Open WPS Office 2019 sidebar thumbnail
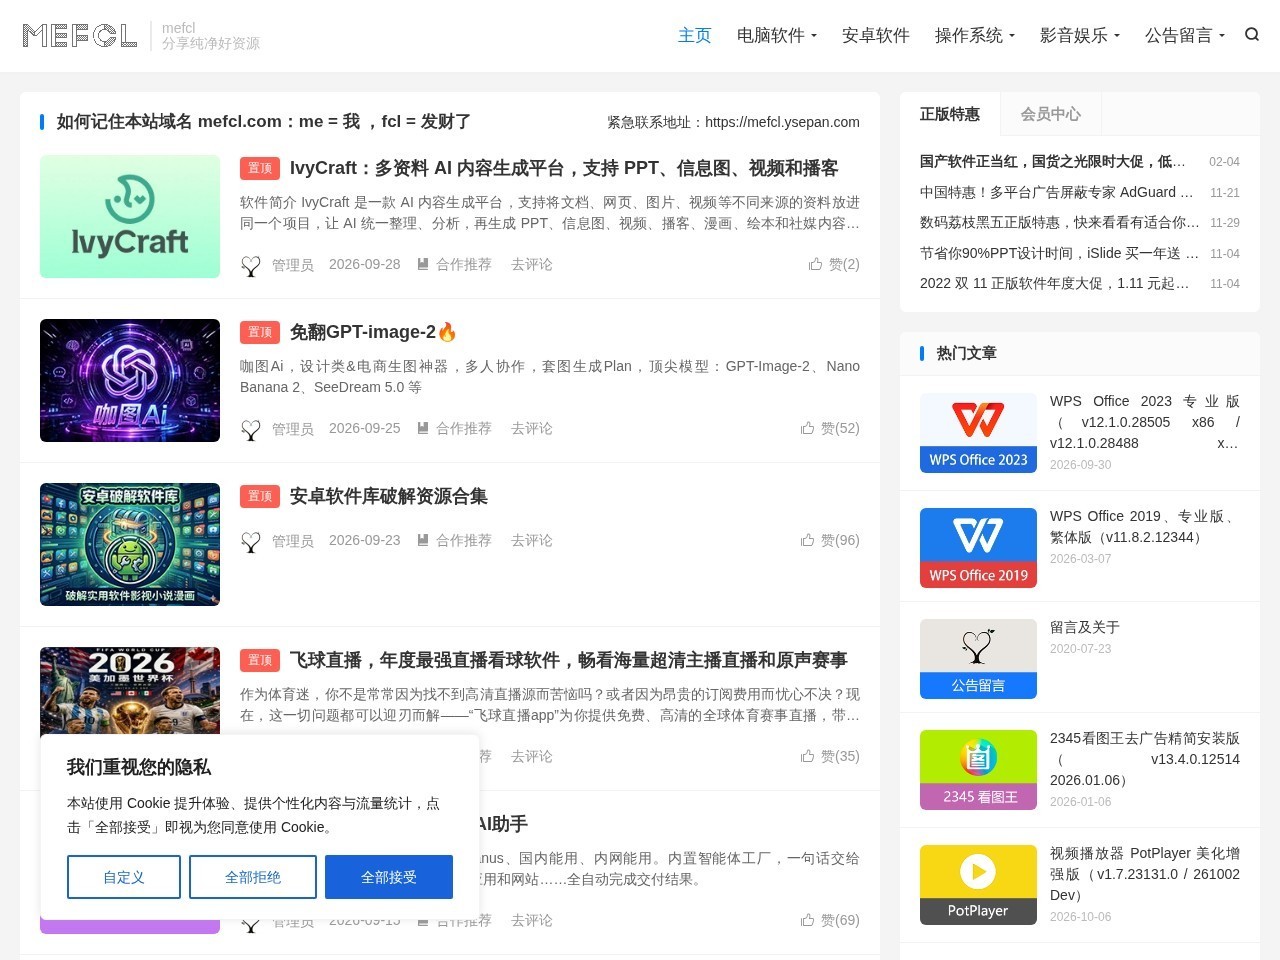The image size is (1280, 960). (978, 548)
